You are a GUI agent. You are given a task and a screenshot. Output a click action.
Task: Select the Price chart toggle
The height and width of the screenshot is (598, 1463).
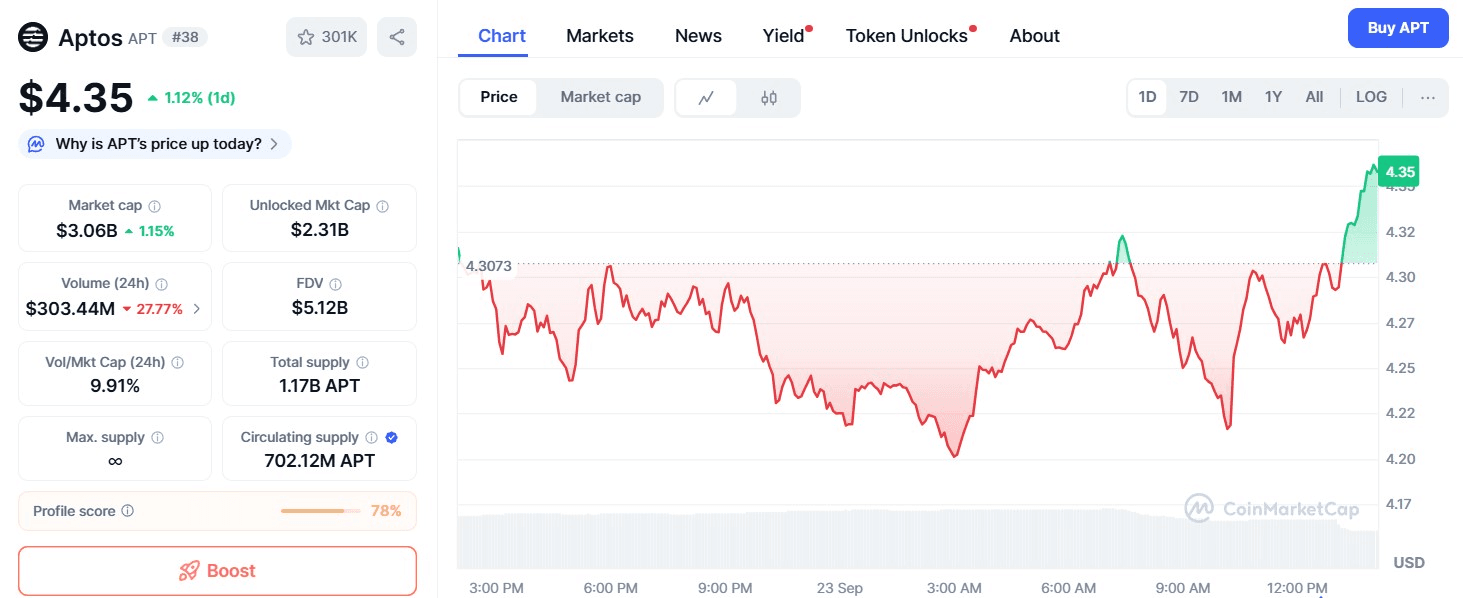(x=498, y=97)
